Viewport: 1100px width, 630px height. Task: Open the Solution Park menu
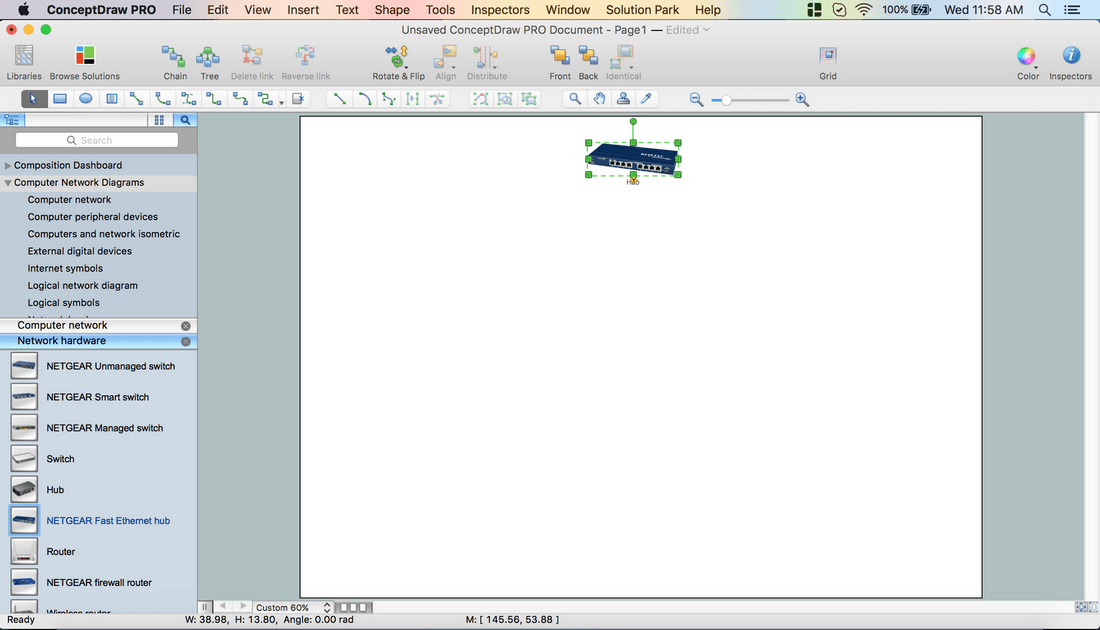pyautogui.click(x=643, y=10)
